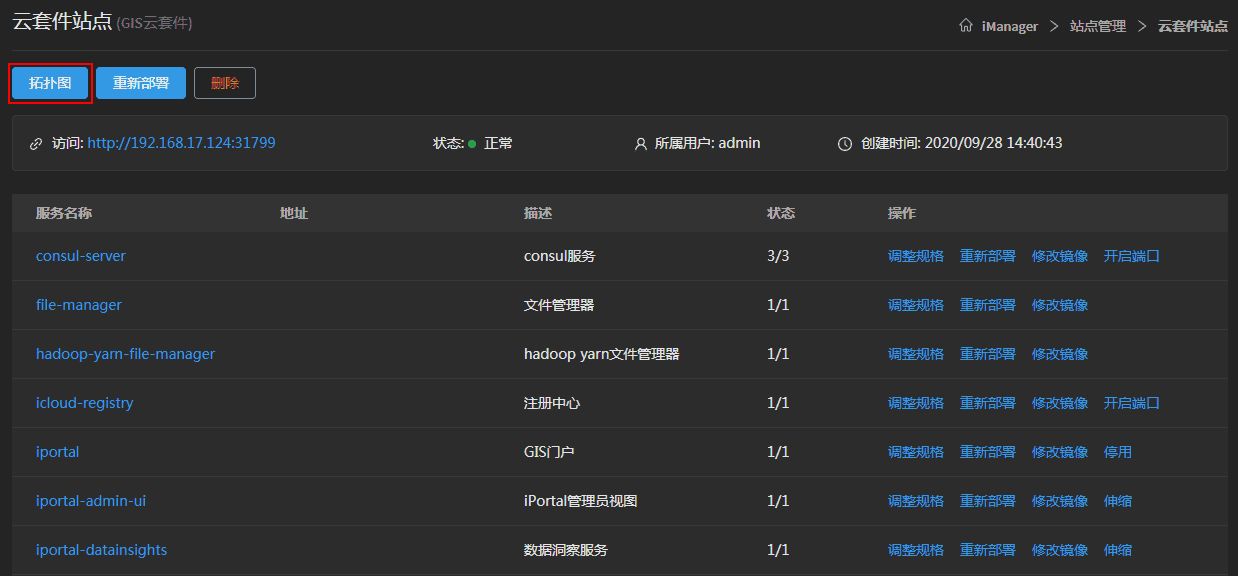This screenshot has width=1238, height=576.
Task: Click 开启端口 for icloud-registry
Action: pyautogui.click(x=1131, y=403)
